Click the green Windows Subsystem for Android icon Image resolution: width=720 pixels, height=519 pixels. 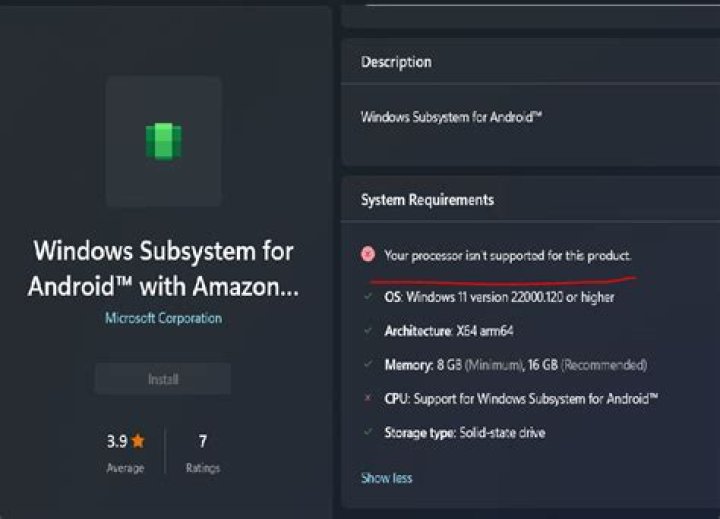click(x=163, y=141)
